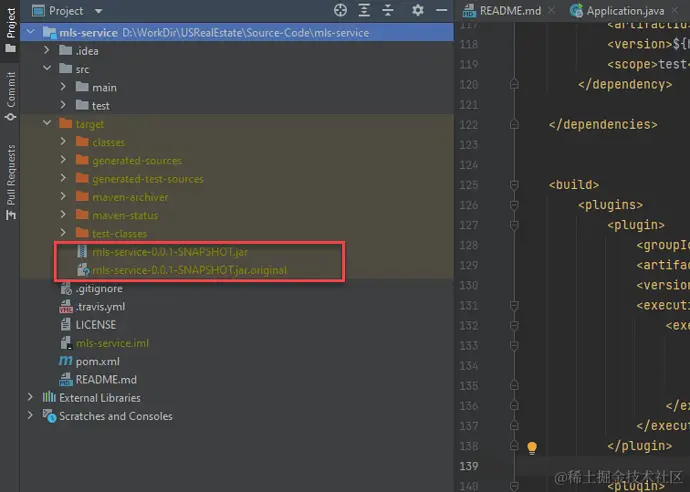Open the Project view dropdown arrow
The width and height of the screenshot is (690, 492).
pyautogui.click(x=99, y=11)
